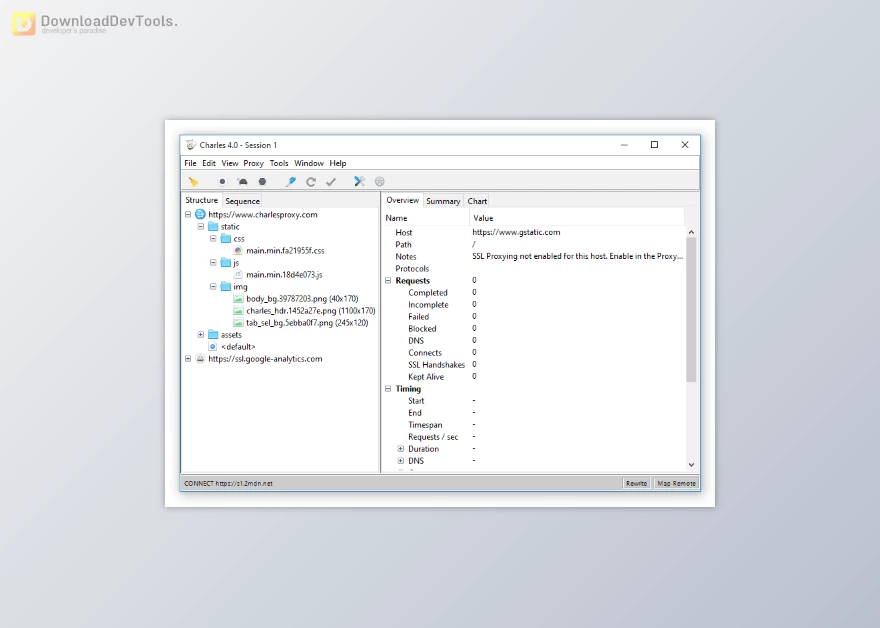Click the static folder icon
The image size is (880, 628).
click(213, 227)
